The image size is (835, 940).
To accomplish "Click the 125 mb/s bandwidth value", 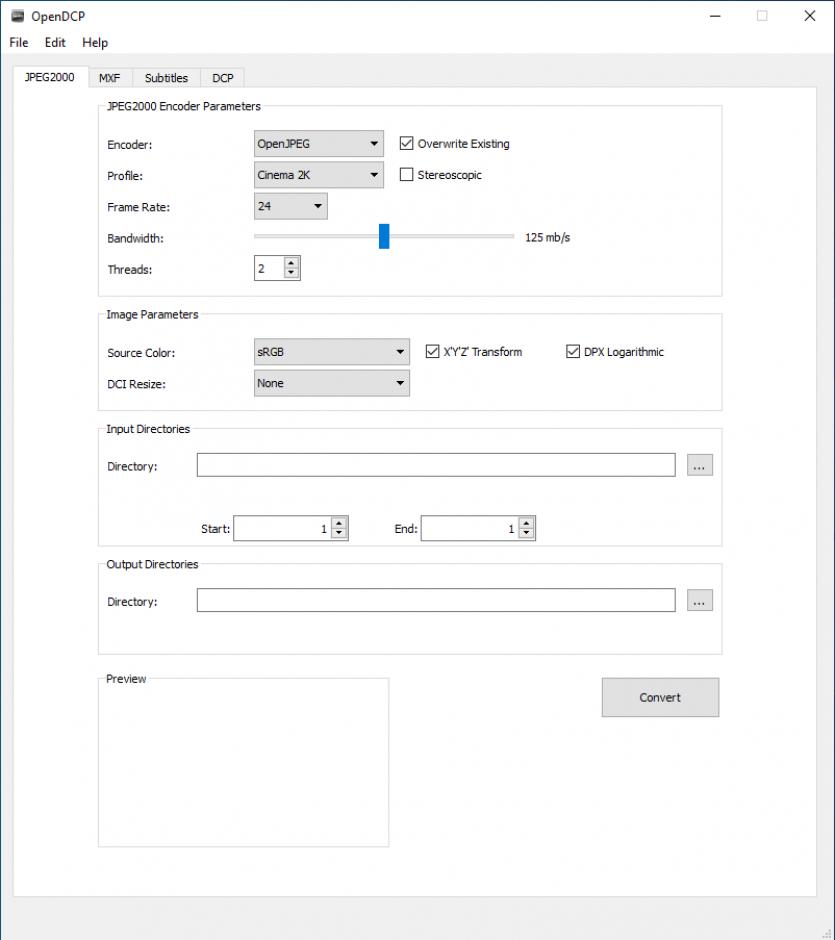I will tap(547, 237).
